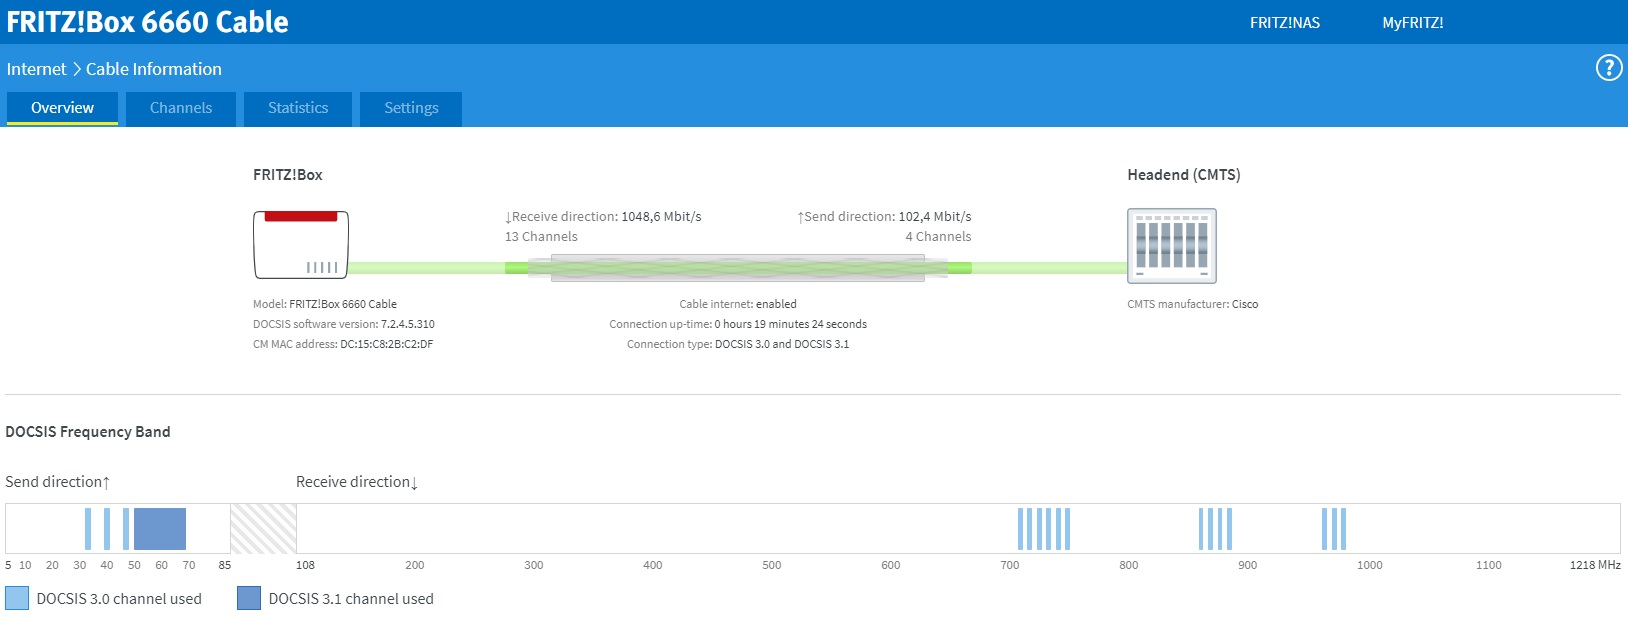Viewport: 1628px width, 622px height.
Task: Go to Internet in the breadcrumb
Action: click(36, 69)
